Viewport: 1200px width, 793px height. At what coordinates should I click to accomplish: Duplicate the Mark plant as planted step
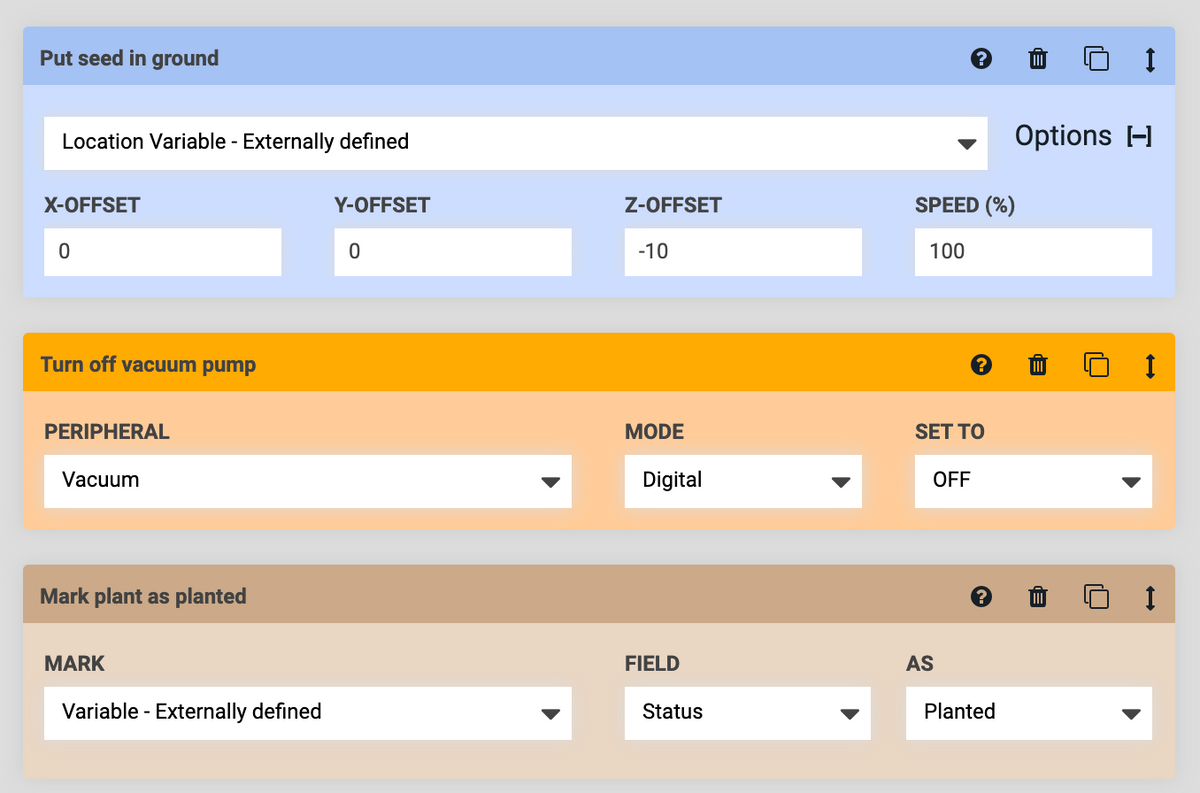click(1096, 597)
